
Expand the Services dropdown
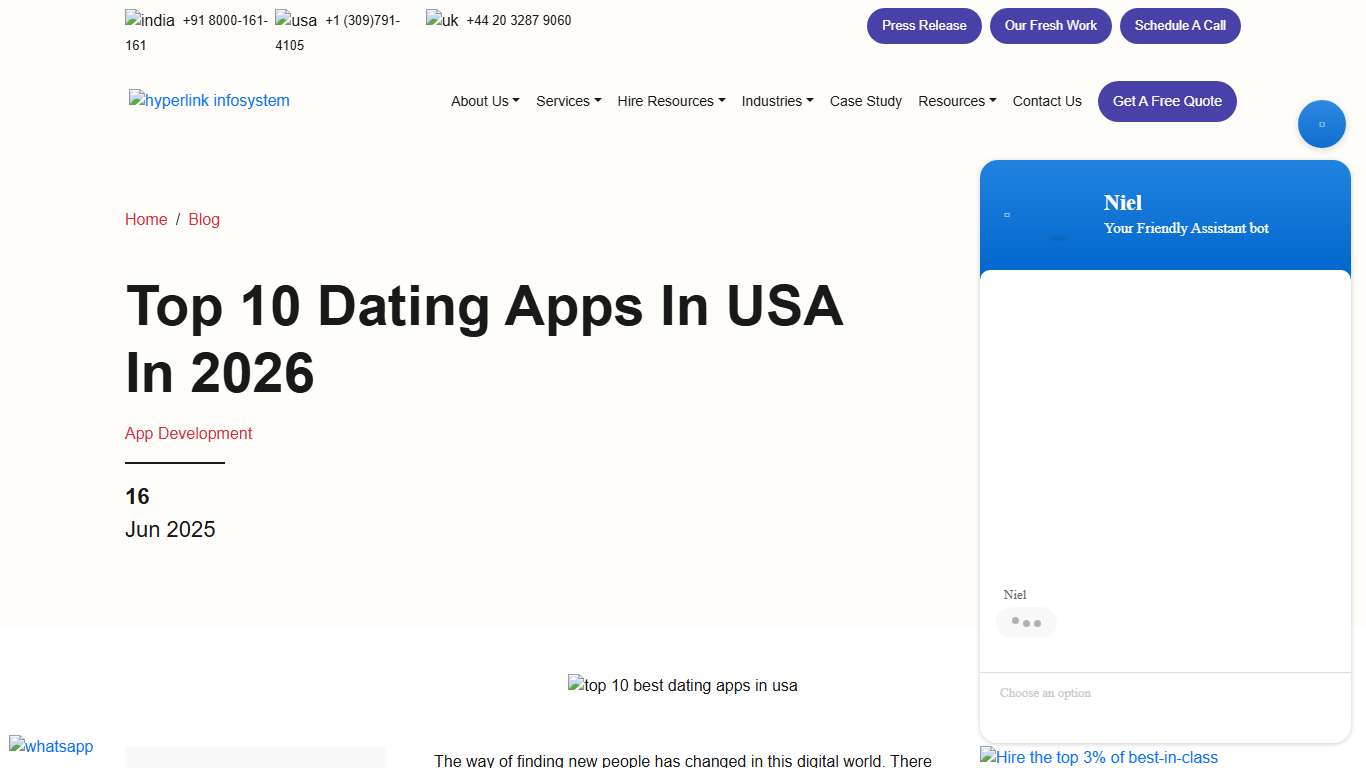[567, 101]
